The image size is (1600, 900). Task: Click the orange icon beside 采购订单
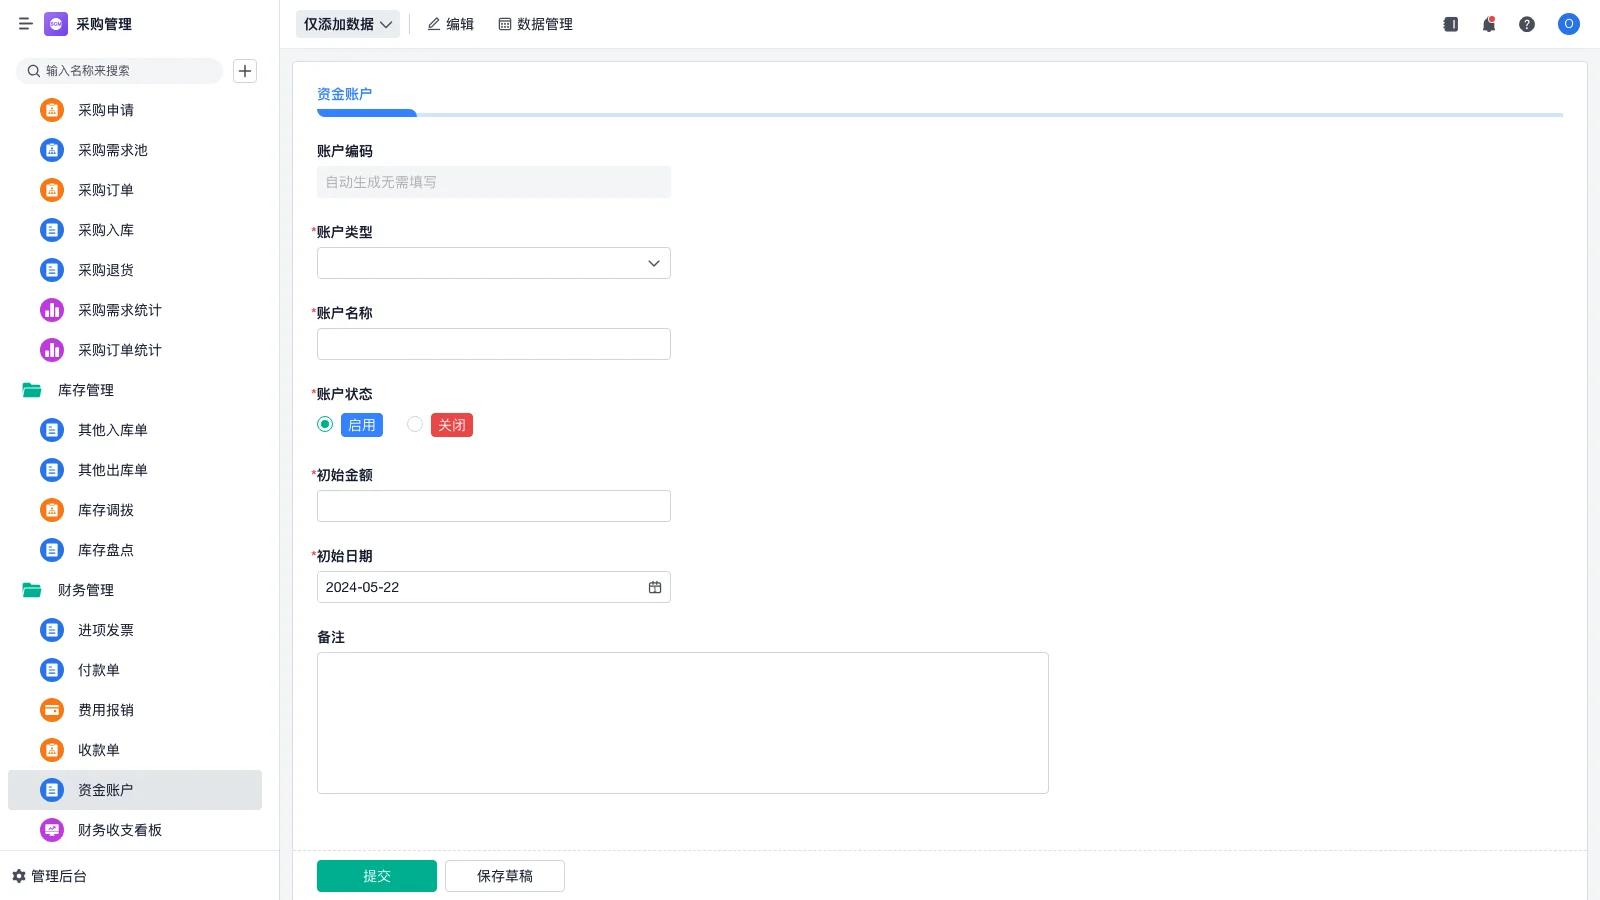click(52, 190)
